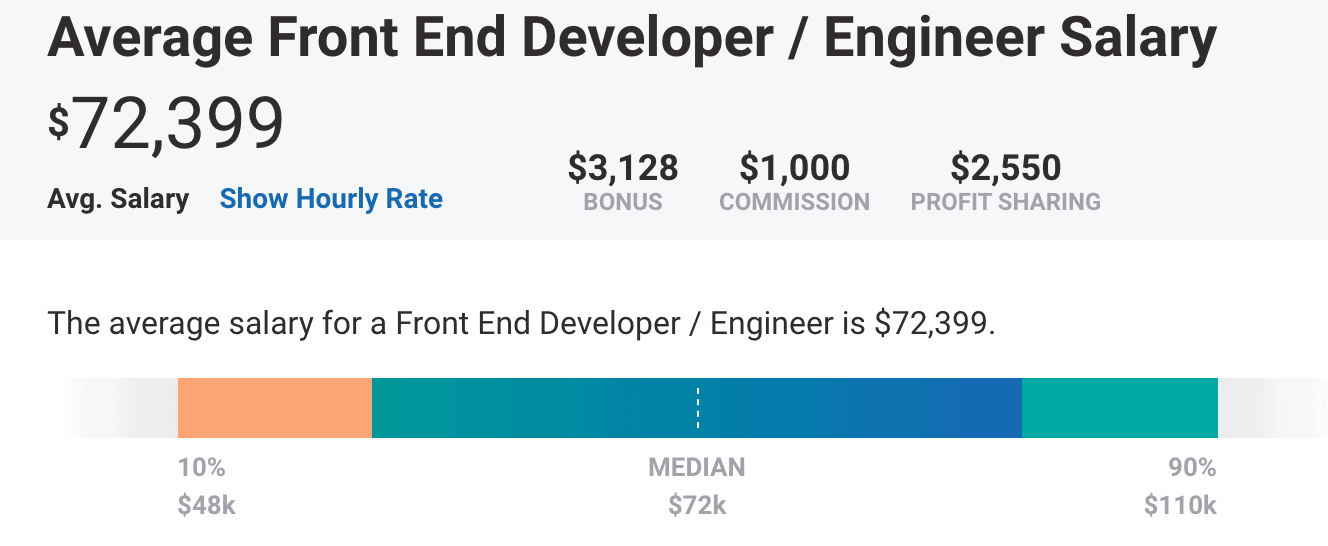The image size is (1328, 546).
Task: Click the Show Hourly Rate link
Action: 331,199
